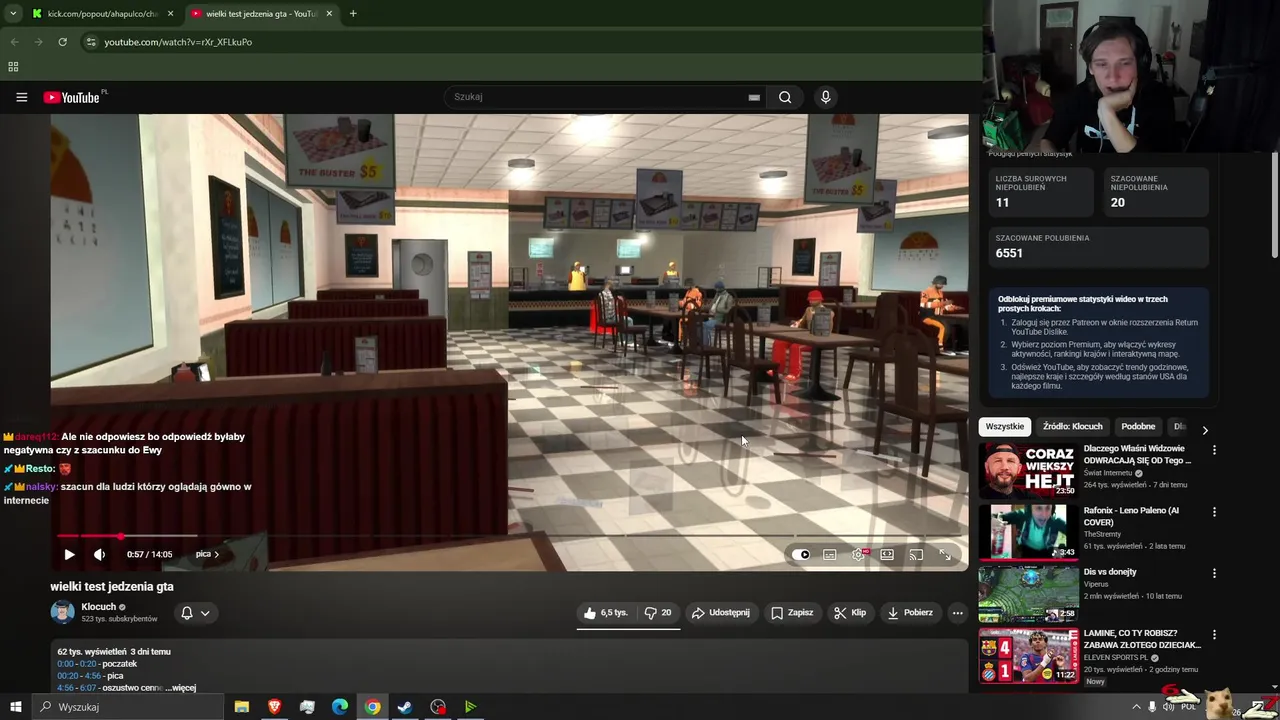Open the video title 'wielki test jedzenia gta'
1280x720 pixels.
112,587
